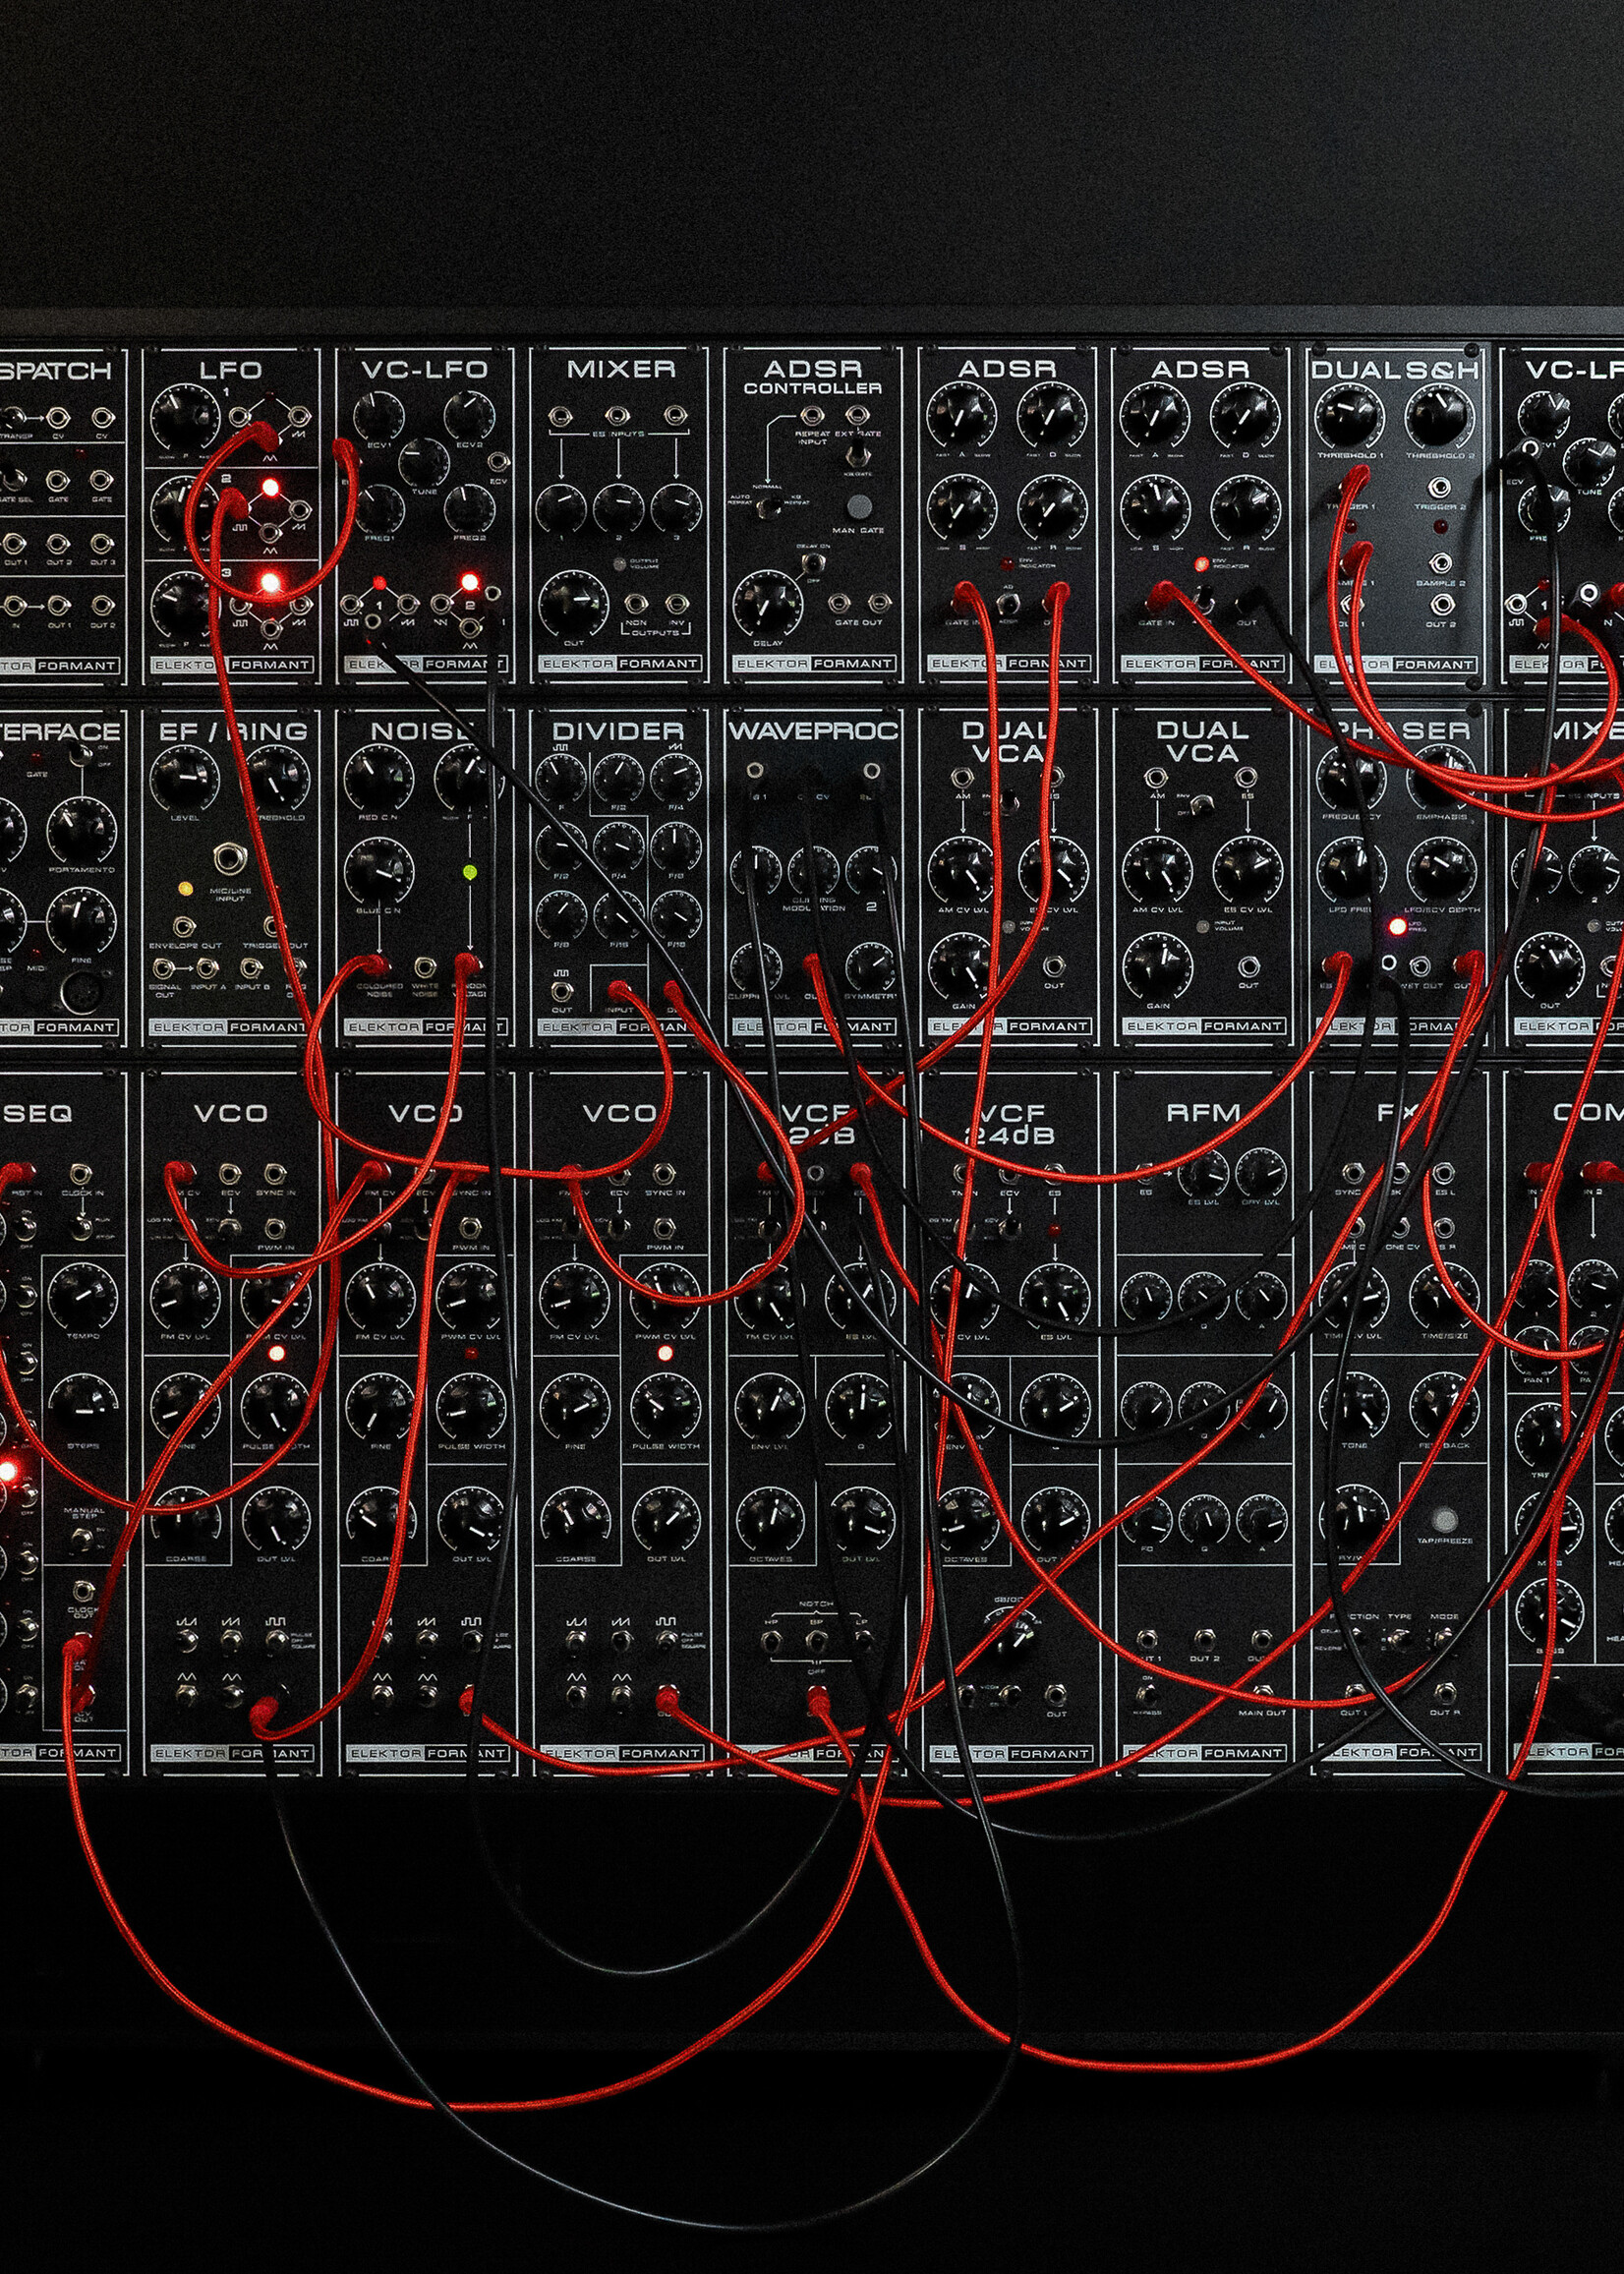The height and width of the screenshot is (2274, 1624).
Task: Click the EF/RING MIC/LINE INPUT jack
Action: 230,859
